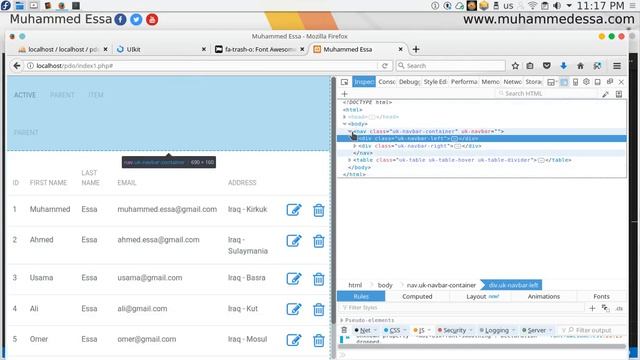Toggle the Security console filter

pyautogui.click(x=454, y=330)
